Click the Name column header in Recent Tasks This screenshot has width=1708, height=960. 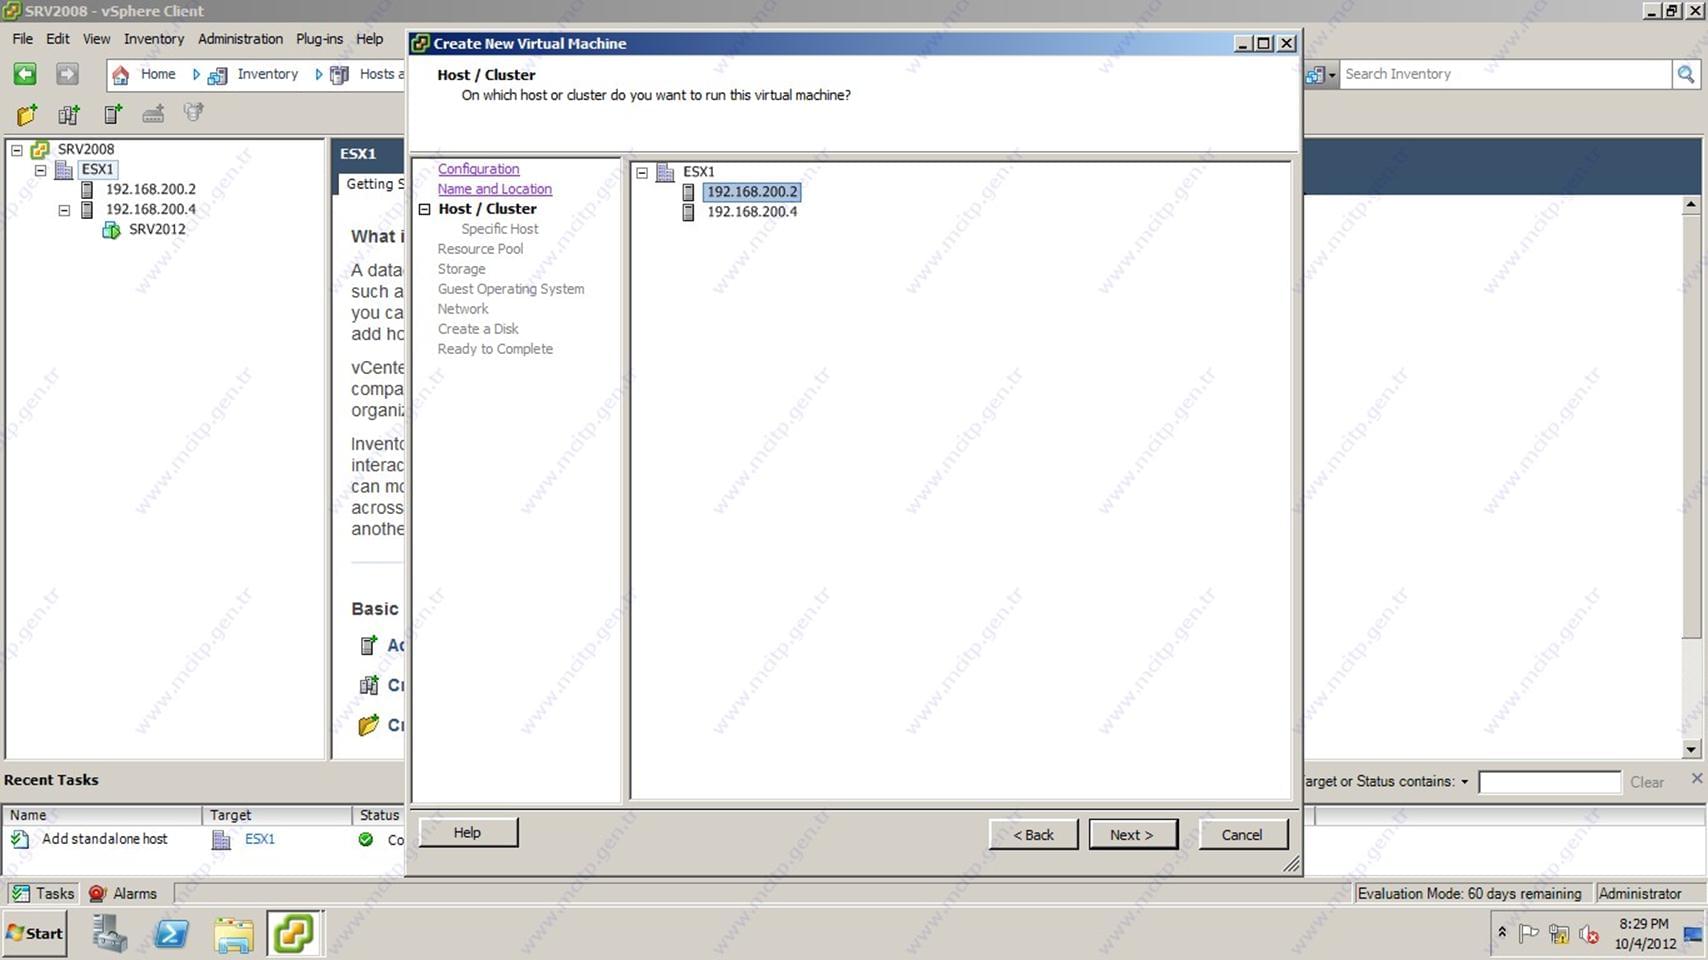coord(102,815)
